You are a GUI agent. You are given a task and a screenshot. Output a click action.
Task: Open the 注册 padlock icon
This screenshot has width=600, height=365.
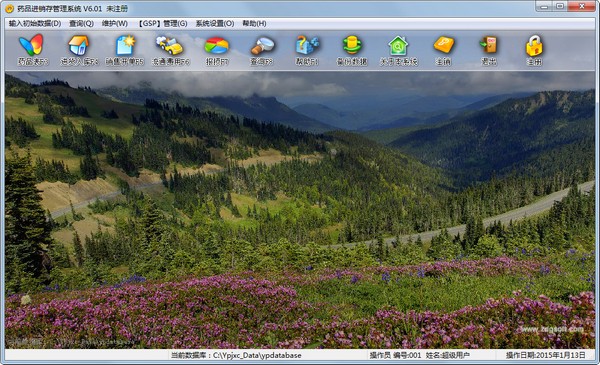pos(534,50)
